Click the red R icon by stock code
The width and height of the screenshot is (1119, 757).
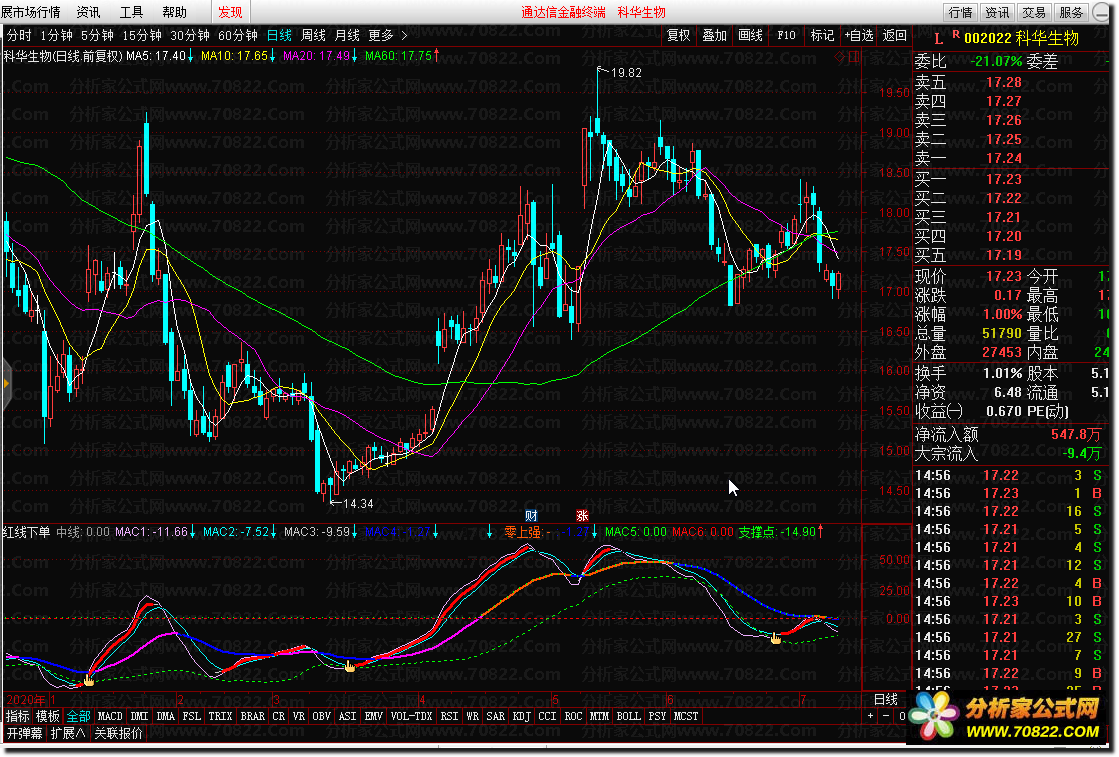(956, 34)
